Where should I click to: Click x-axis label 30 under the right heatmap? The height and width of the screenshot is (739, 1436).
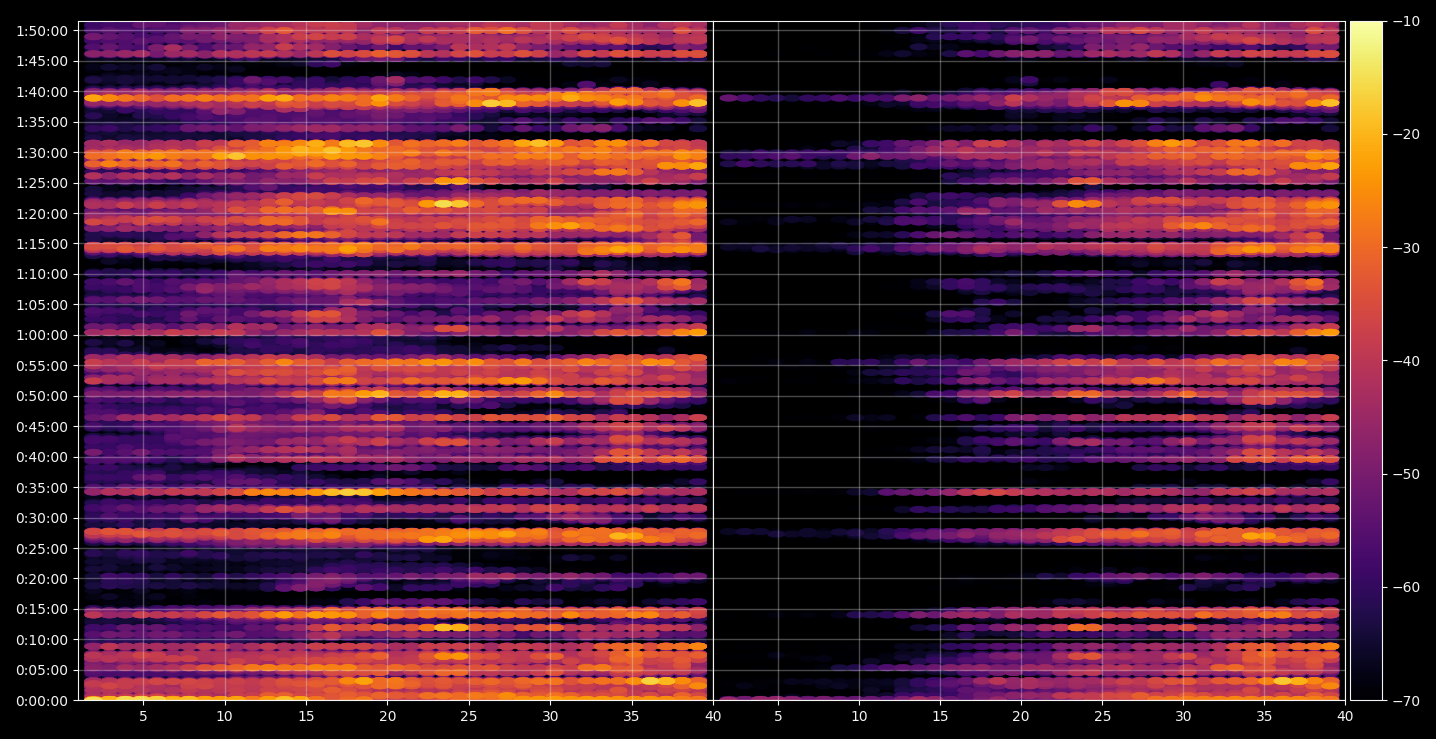(x=1183, y=716)
